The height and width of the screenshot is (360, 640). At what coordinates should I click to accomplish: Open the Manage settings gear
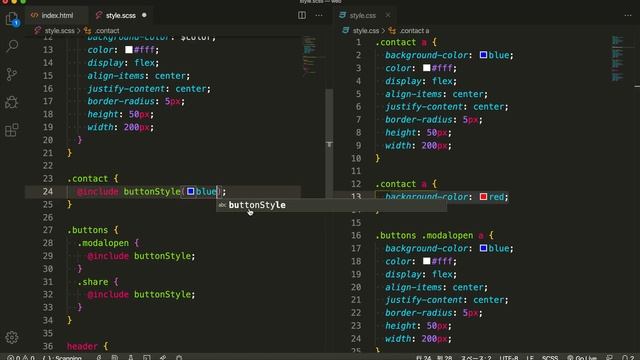[12, 337]
